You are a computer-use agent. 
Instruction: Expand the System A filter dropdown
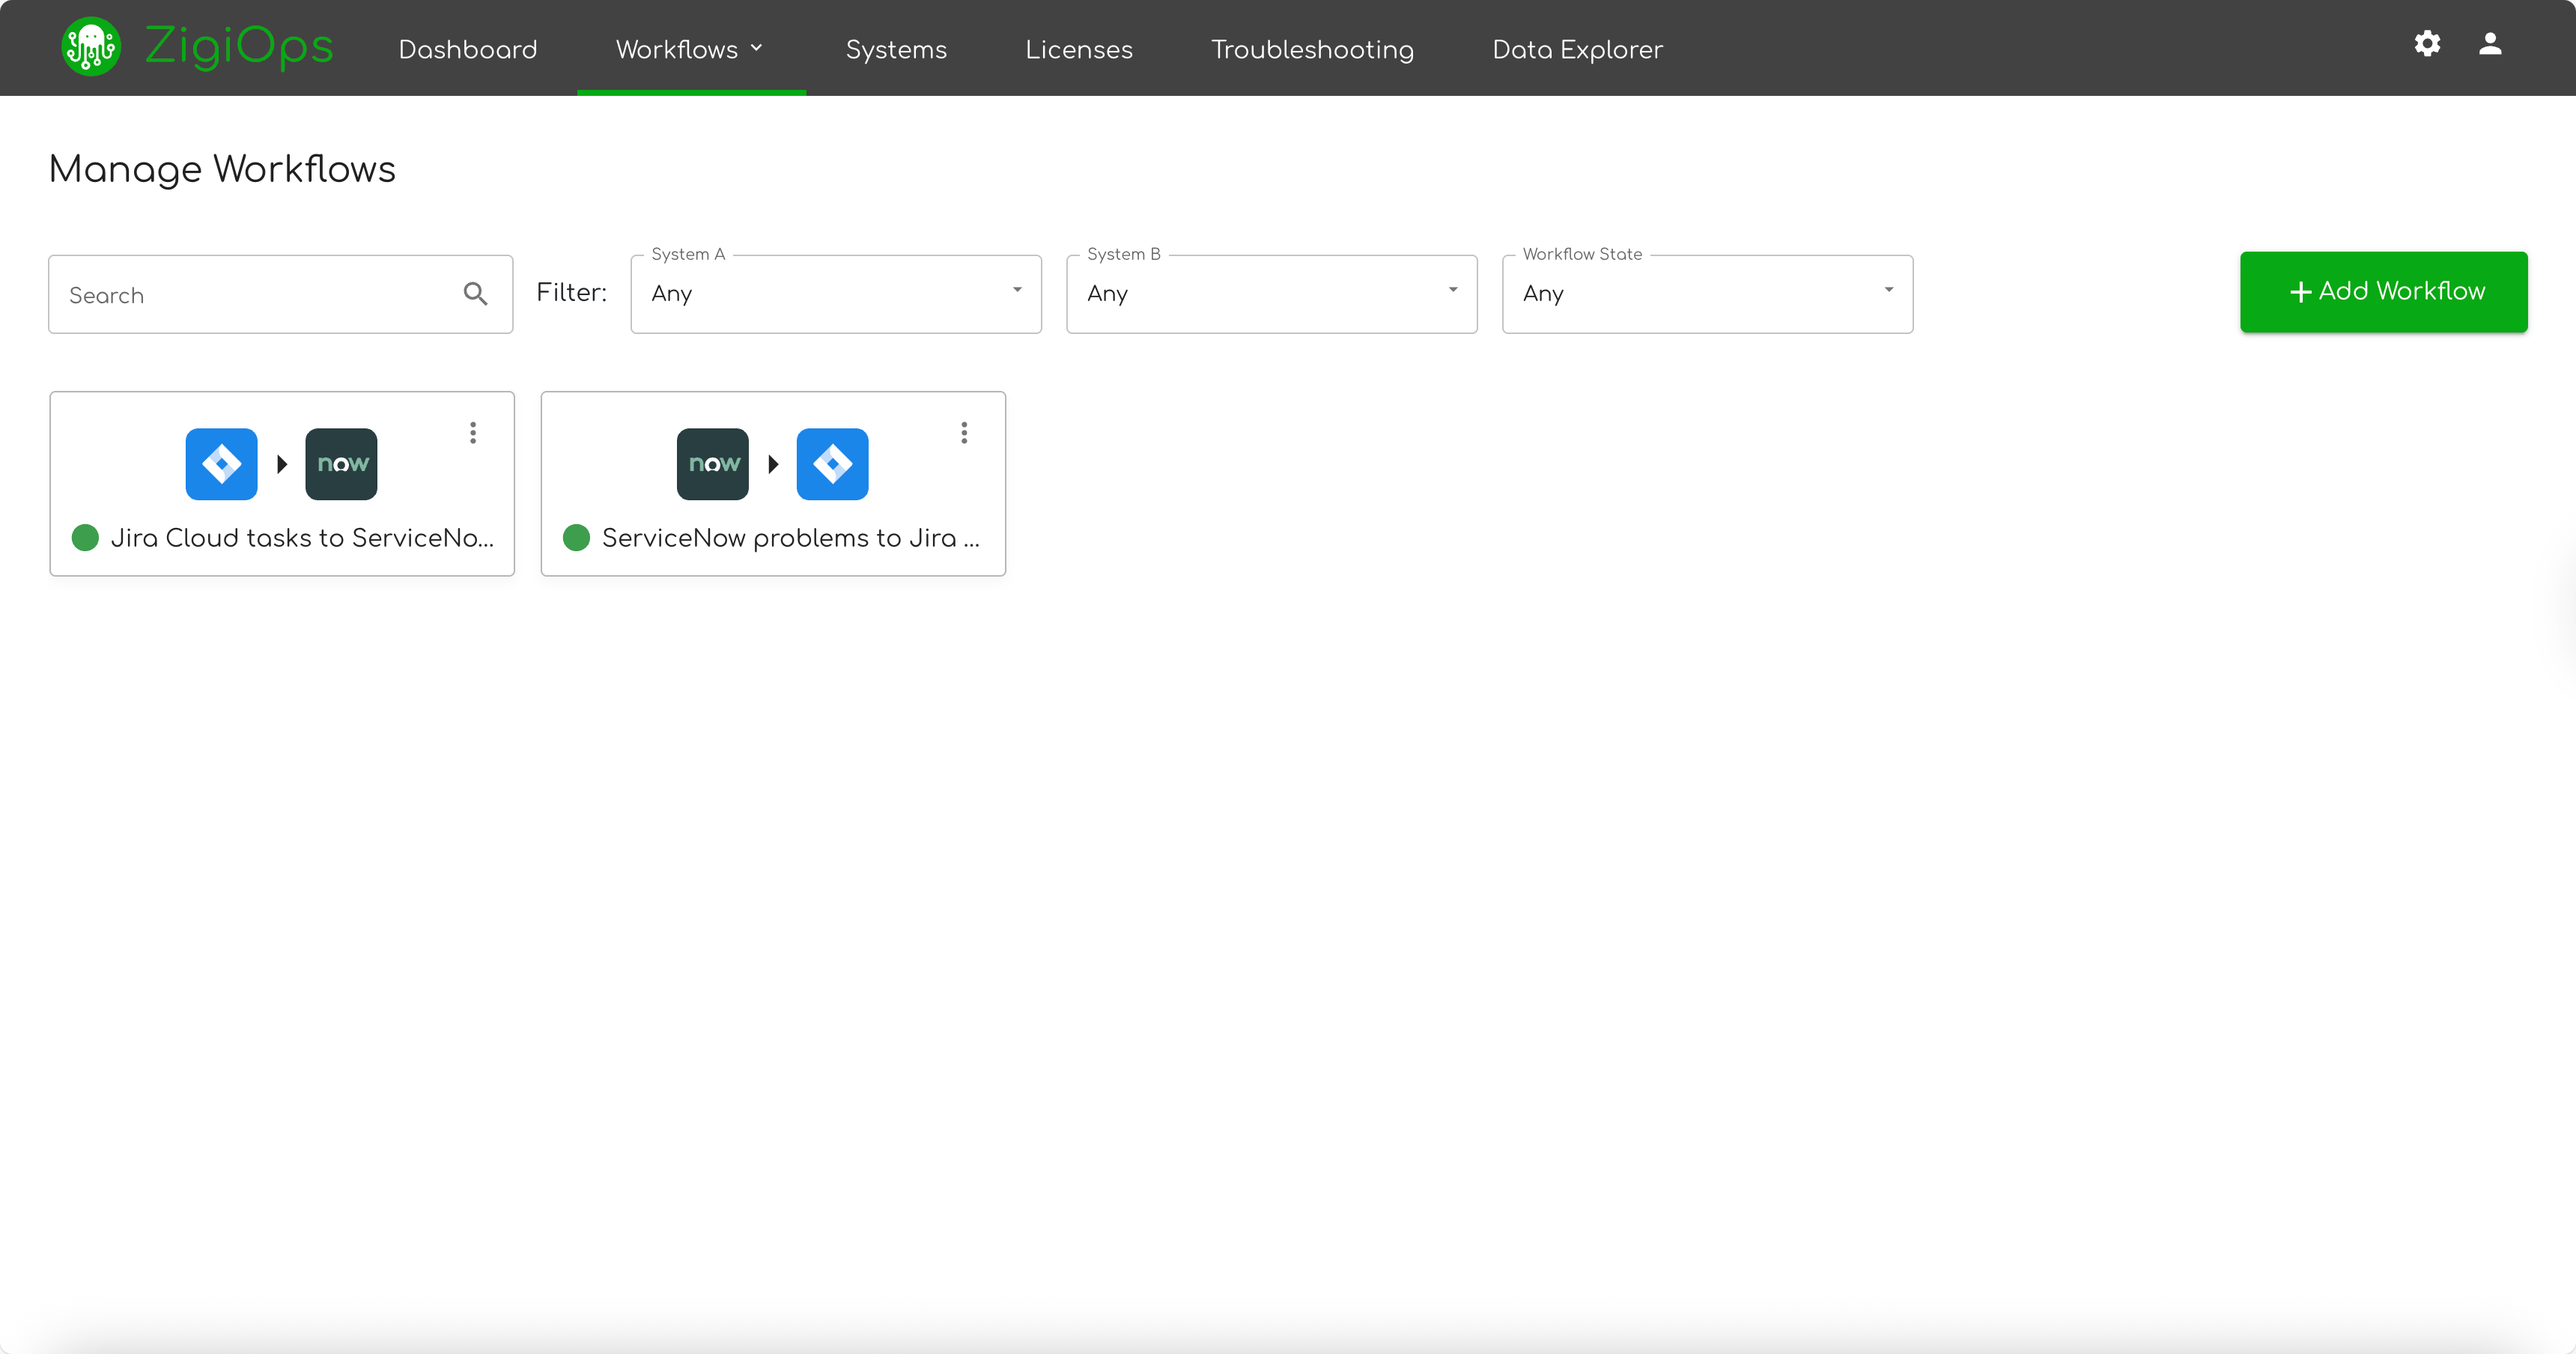(x=835, y=294)
